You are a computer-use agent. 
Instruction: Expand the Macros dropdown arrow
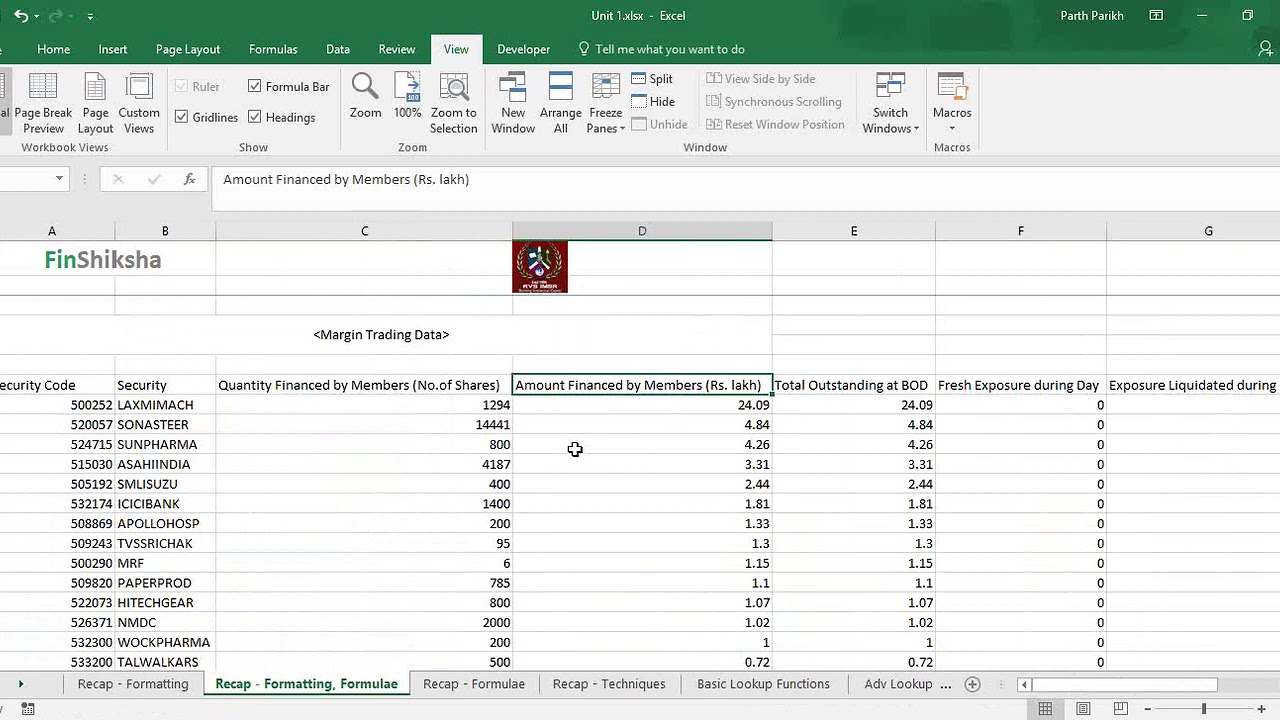coord(952,128)
